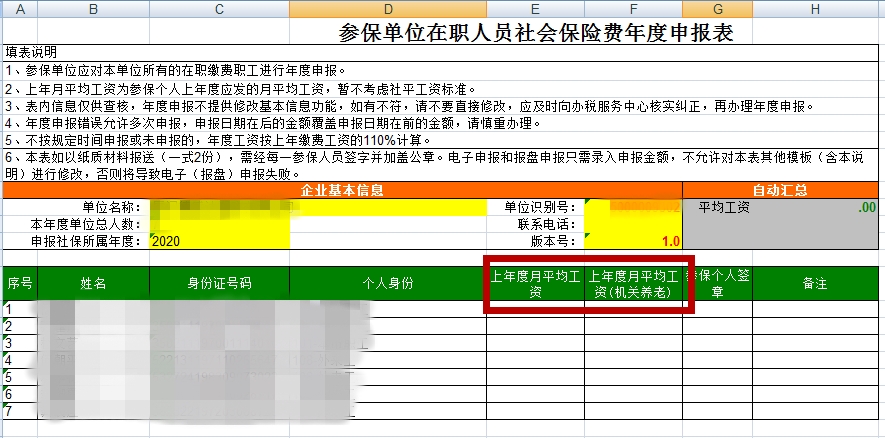The image size is (885, 438).
Task: Click the 身份证号码 column header
Action: point(220,283)
